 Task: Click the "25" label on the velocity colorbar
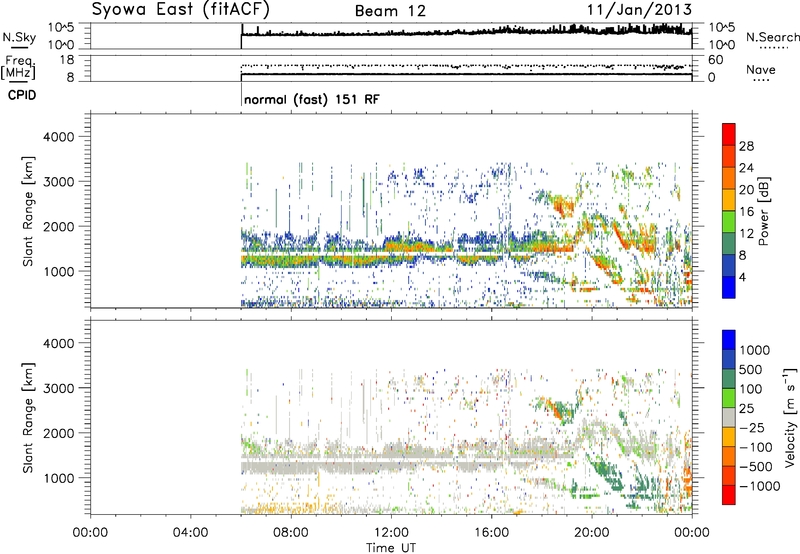click(x=746, y=408)
